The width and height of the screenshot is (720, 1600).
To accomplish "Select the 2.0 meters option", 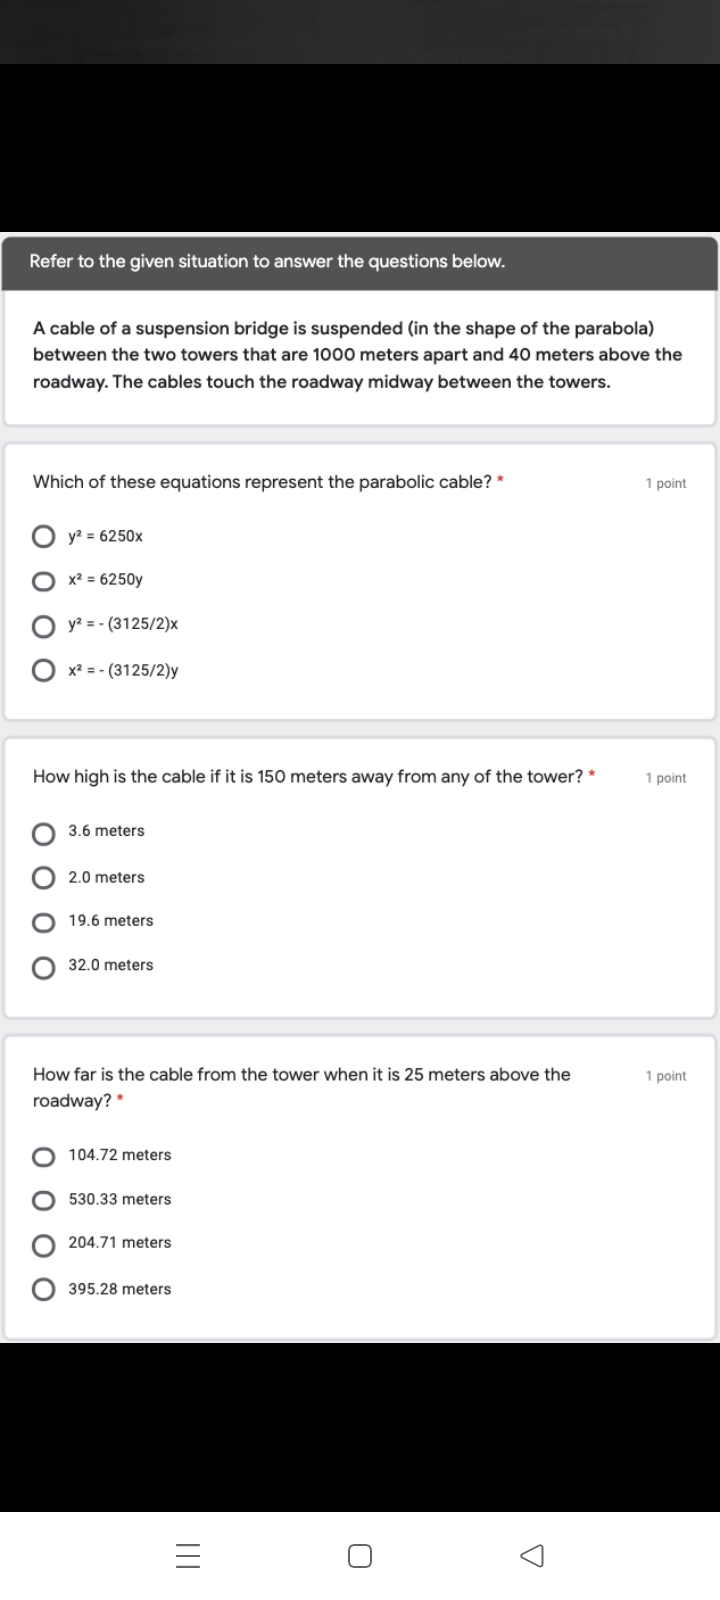I will (43, 878).
